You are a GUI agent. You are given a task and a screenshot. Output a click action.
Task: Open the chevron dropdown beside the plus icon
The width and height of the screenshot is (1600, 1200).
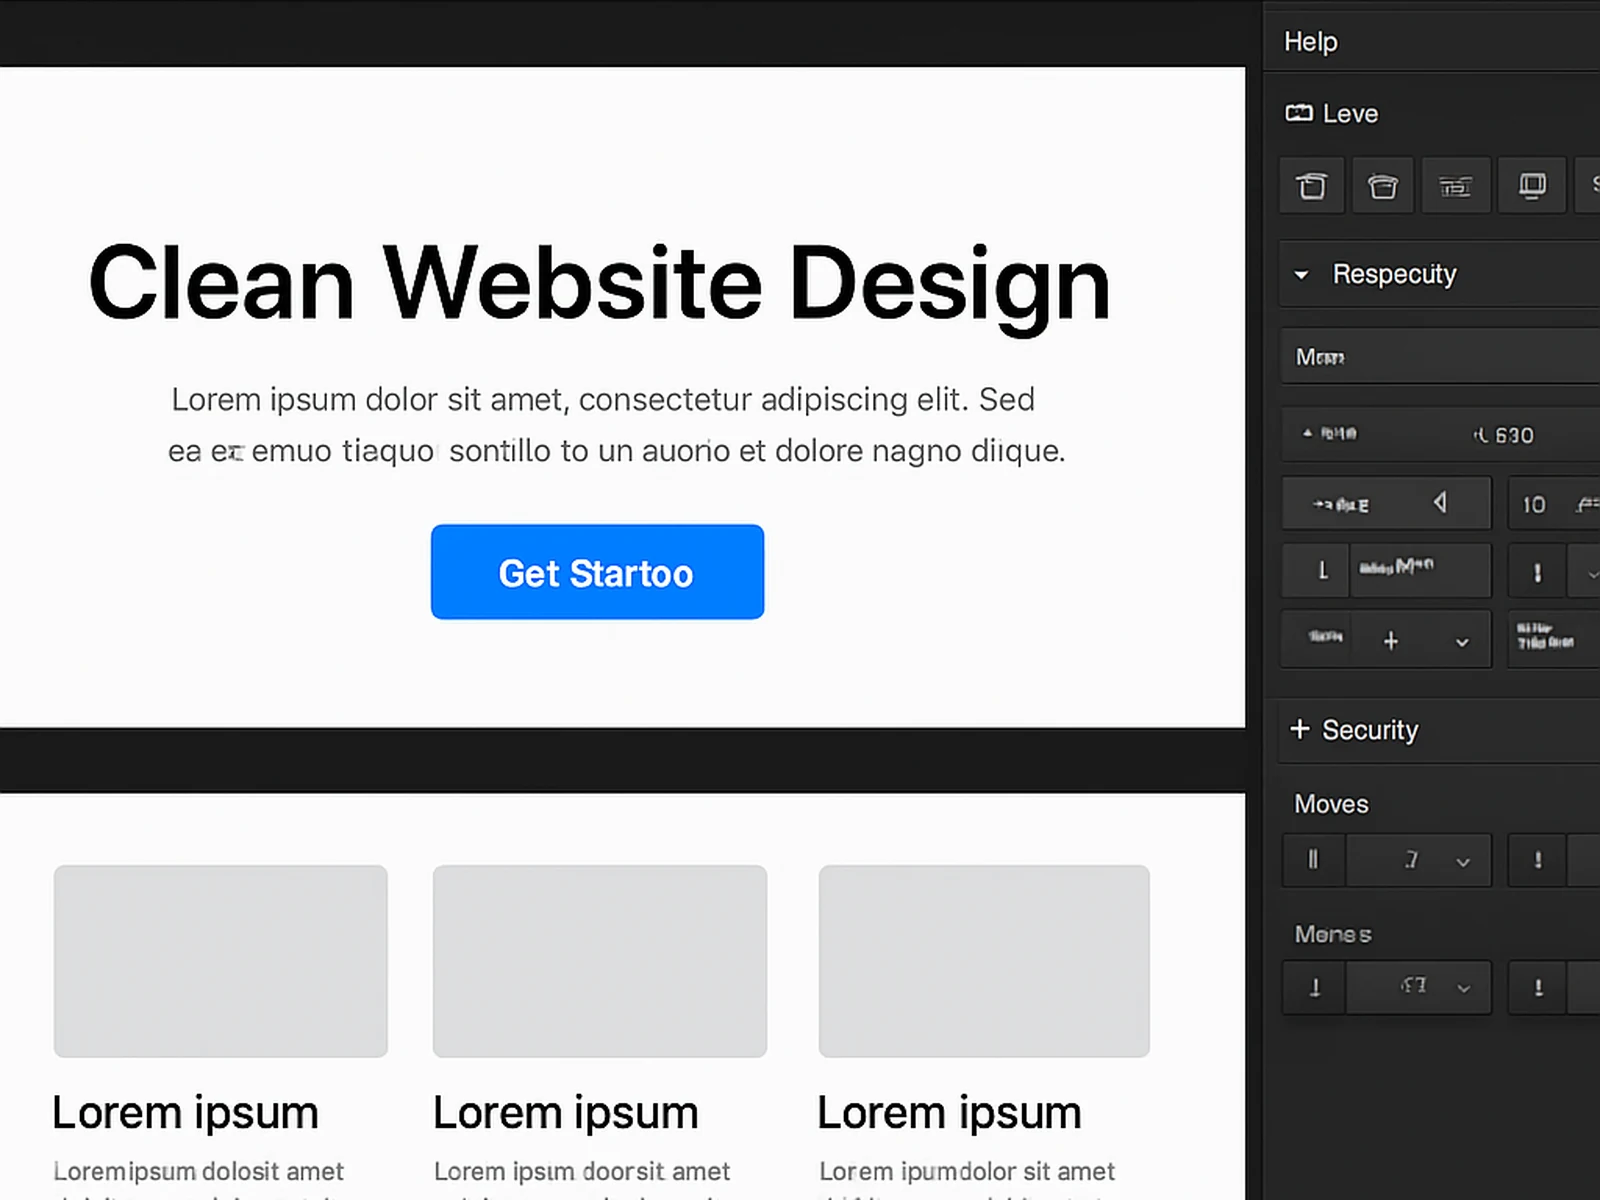point(1462,642)
